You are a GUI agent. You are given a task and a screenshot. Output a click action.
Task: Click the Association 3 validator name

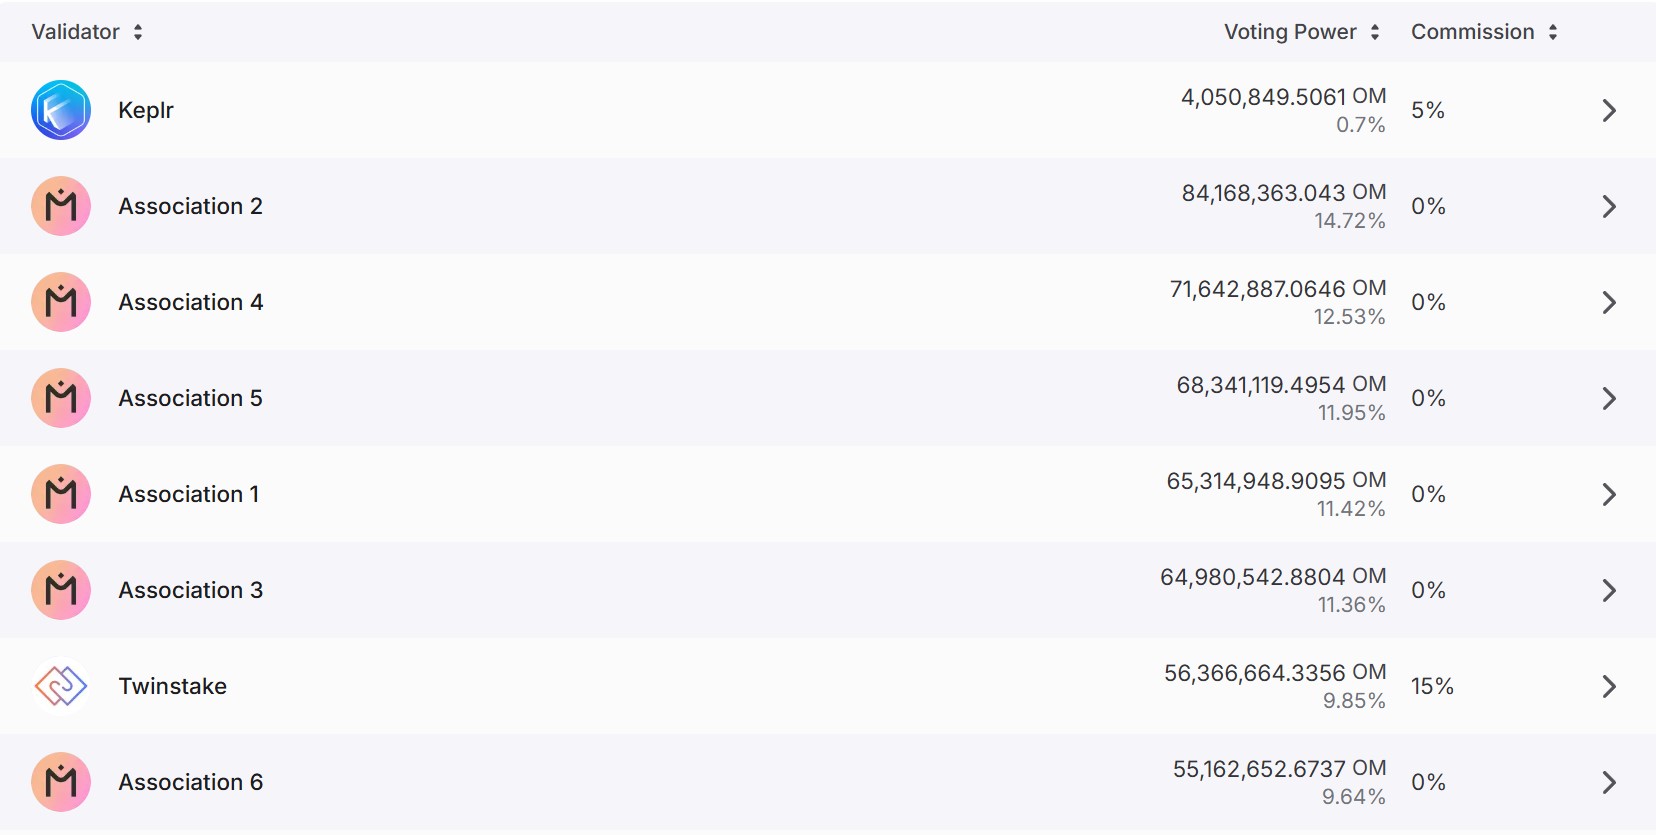191,590
